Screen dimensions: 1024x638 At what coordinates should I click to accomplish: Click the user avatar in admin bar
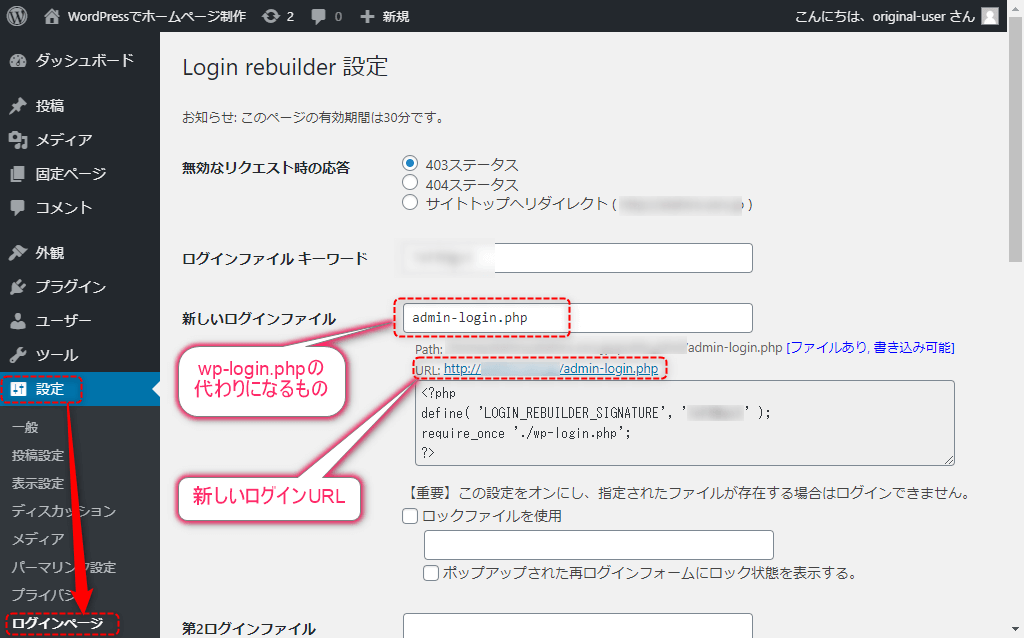(x=990, y=16)
